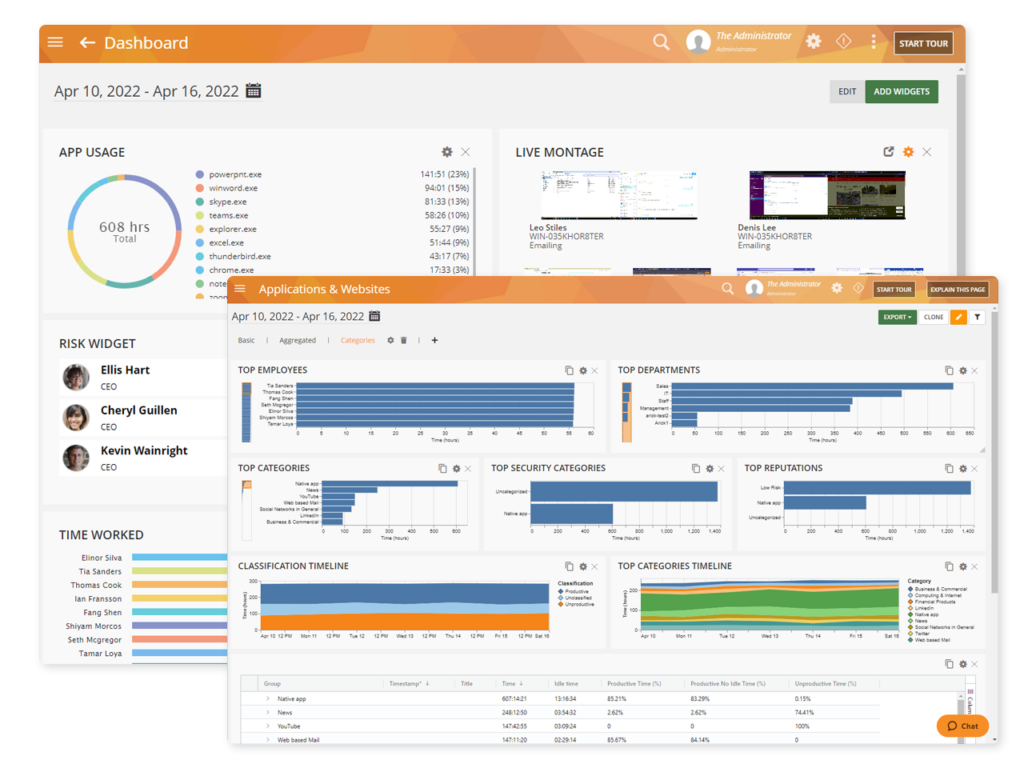Screen dimensions: 1024x768
Task: Delete the Categories report via trash icon
Action: (x=402, y=340)
